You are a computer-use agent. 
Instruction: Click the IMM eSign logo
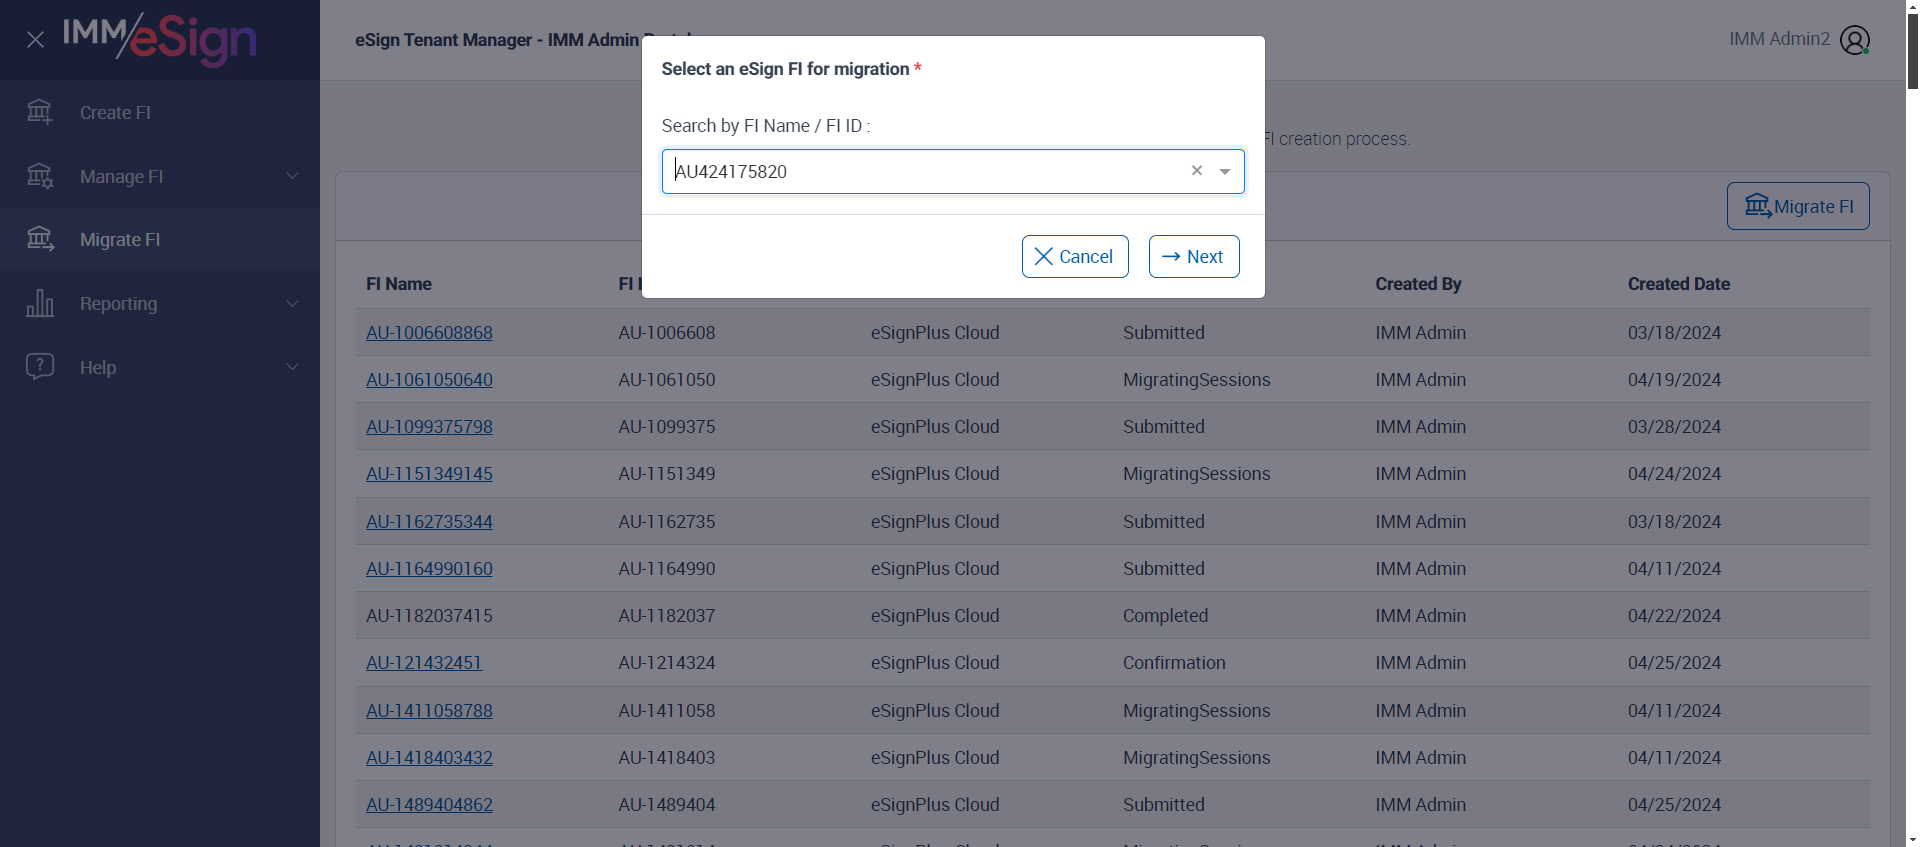(x=160, y=39)
